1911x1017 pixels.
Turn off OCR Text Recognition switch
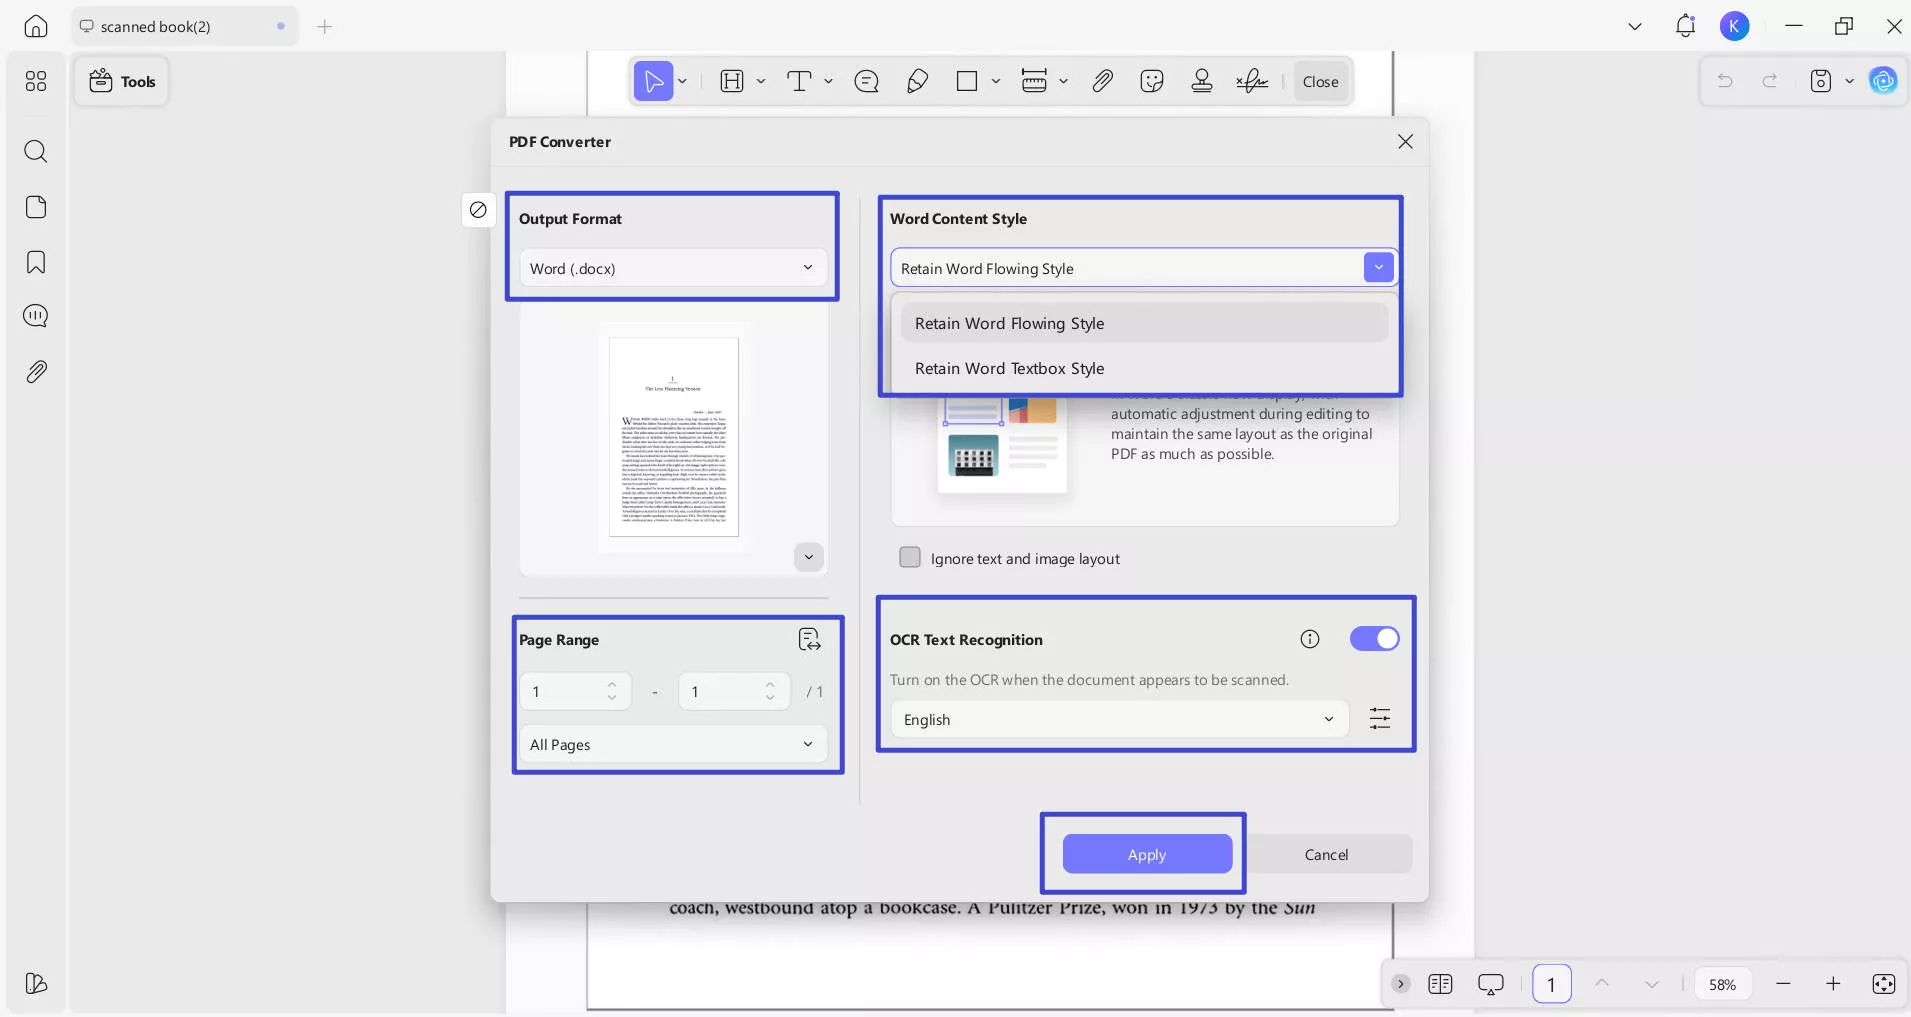pyautogui.click(x=1374, y=639)
